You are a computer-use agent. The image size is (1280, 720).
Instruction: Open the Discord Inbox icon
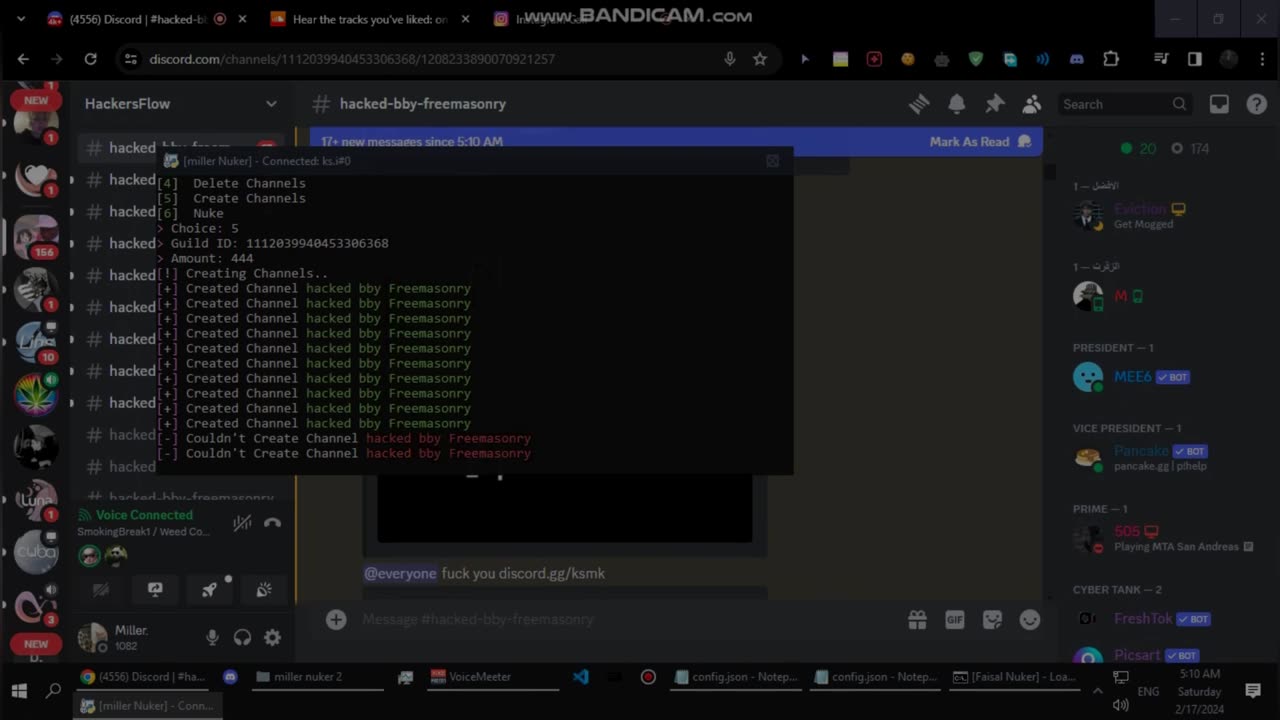1219,104
